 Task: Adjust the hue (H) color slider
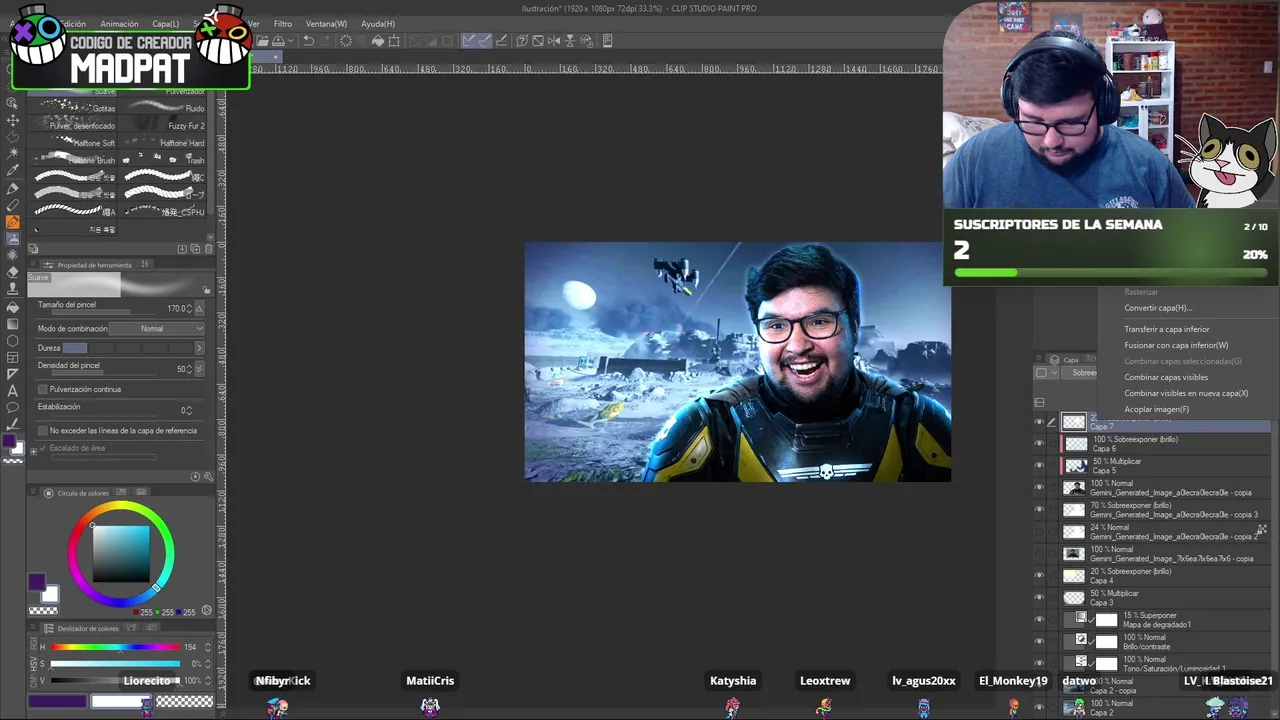pos(116,647)
